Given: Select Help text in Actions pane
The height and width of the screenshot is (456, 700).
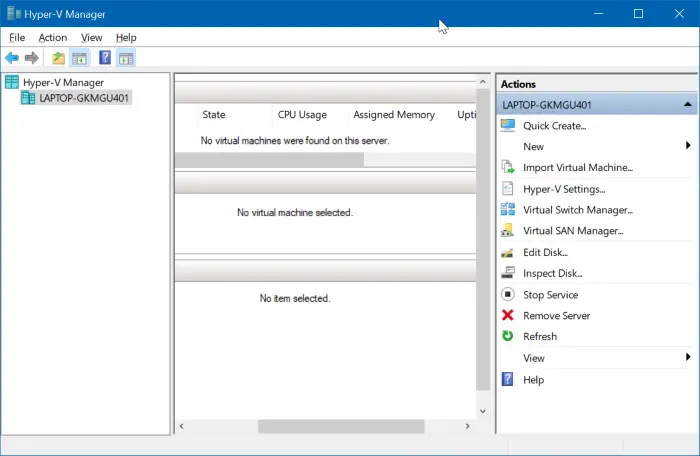Looking at the screenshot, I should click(533, 380).
